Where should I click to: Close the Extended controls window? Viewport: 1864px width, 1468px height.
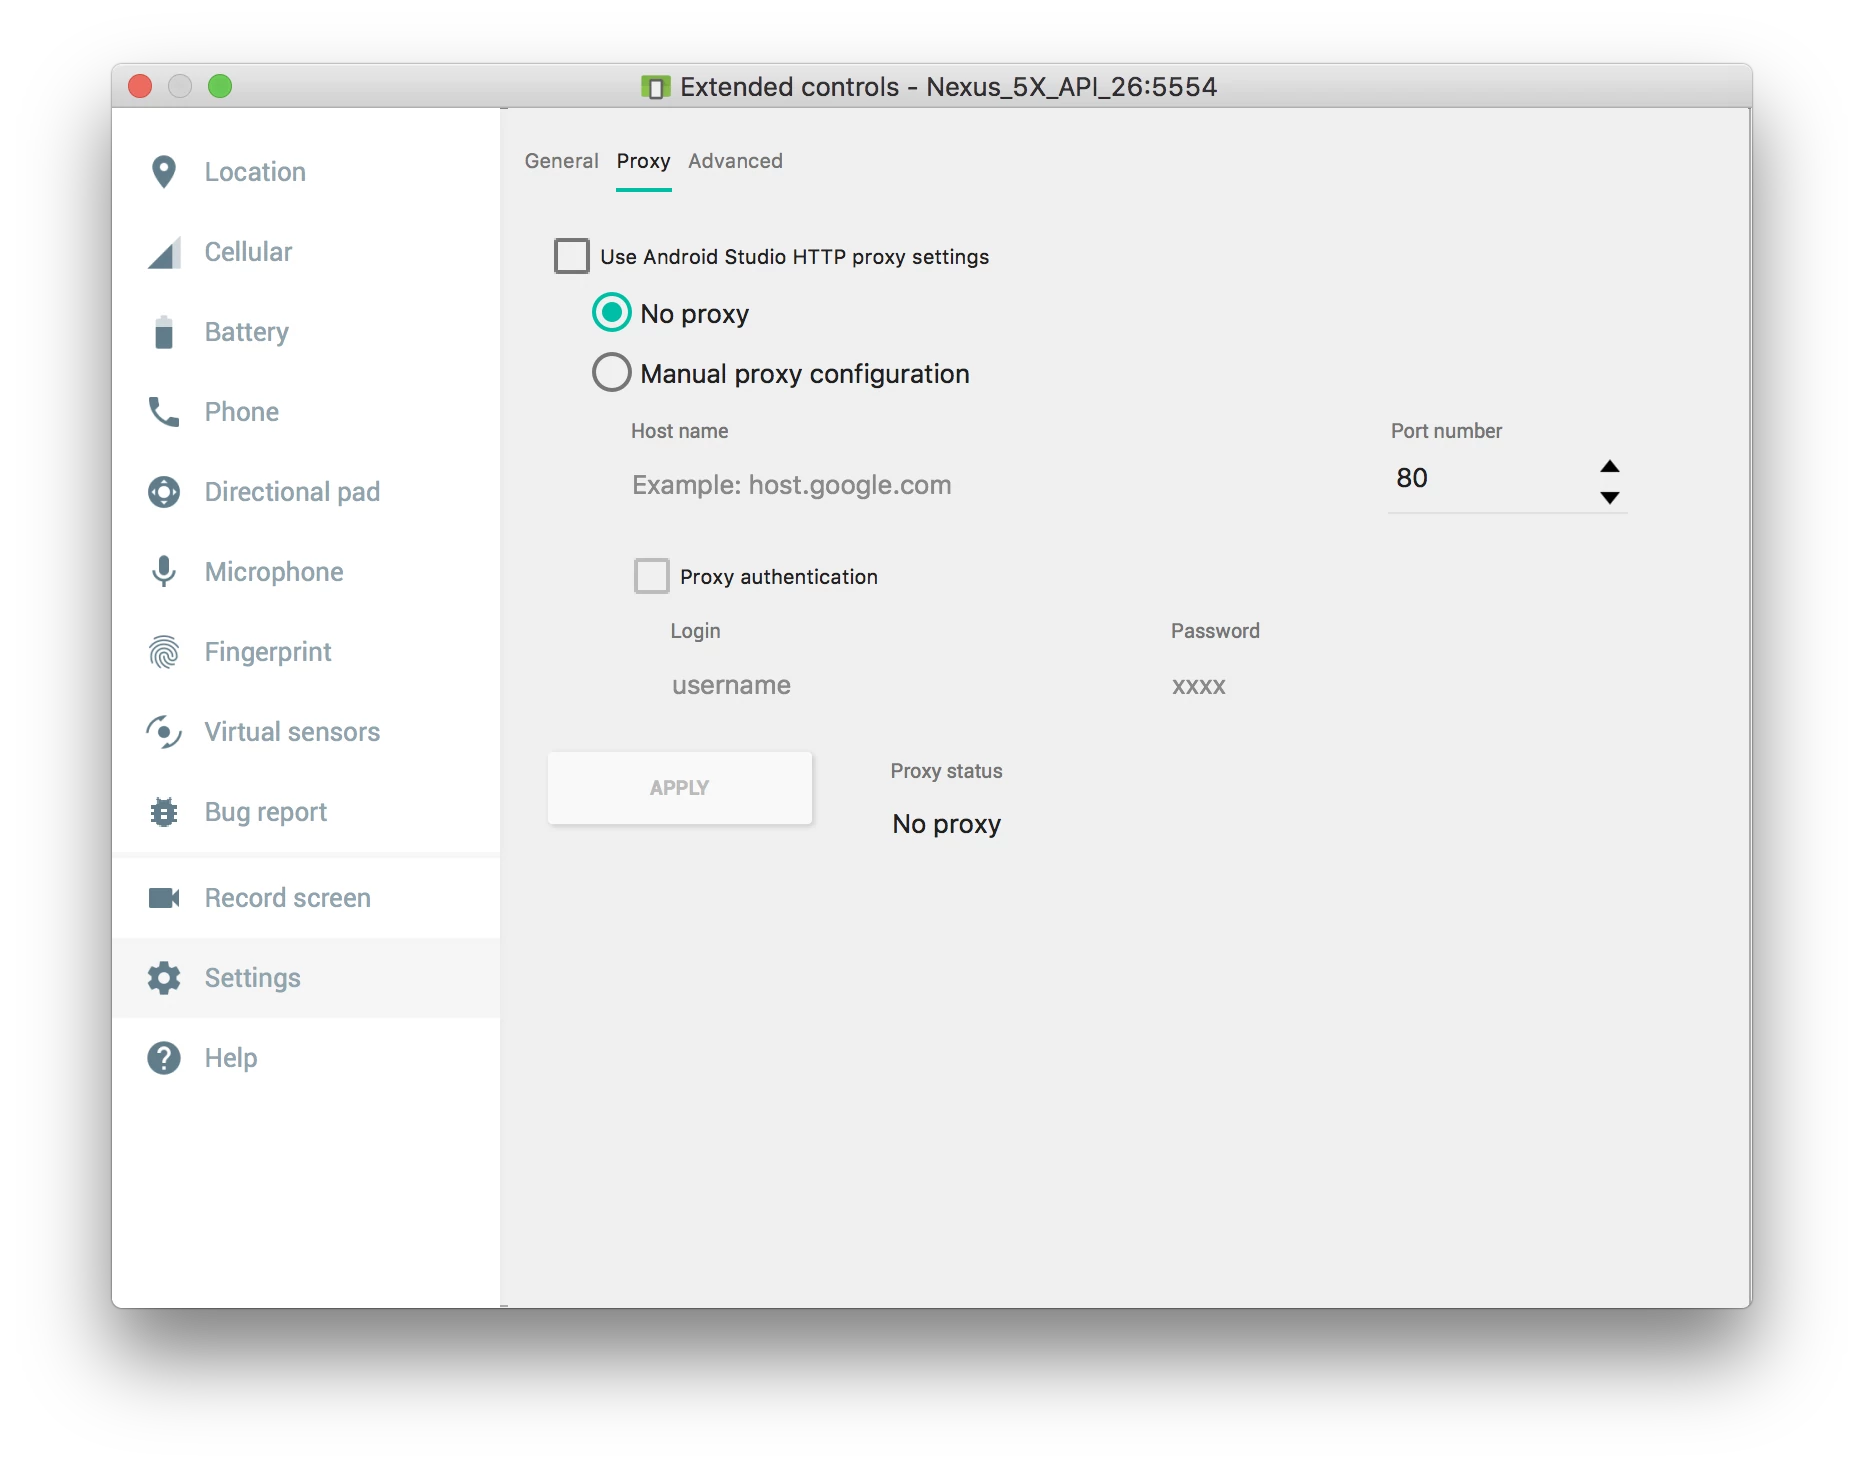click(140, 86)
